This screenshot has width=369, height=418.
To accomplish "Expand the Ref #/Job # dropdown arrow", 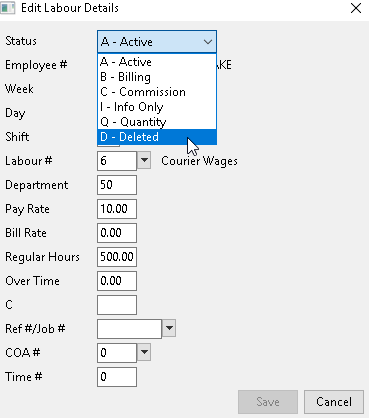I will pos(169,328).
